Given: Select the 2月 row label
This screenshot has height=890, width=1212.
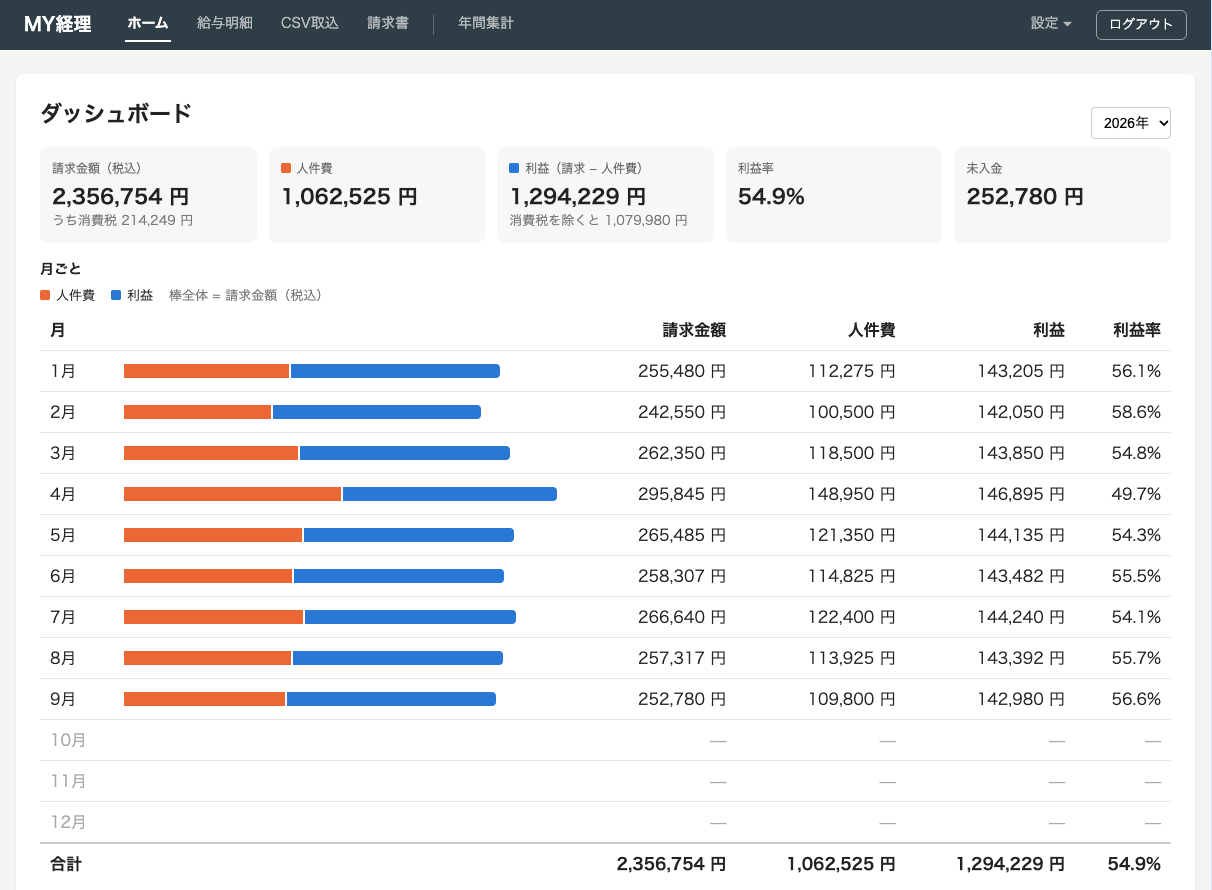Looking at the screenshot, I should click(x=63, y=412).
